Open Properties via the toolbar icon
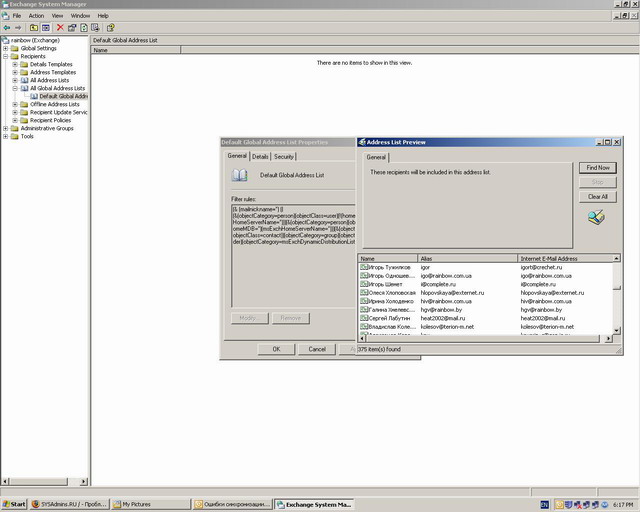 [72, 28]
